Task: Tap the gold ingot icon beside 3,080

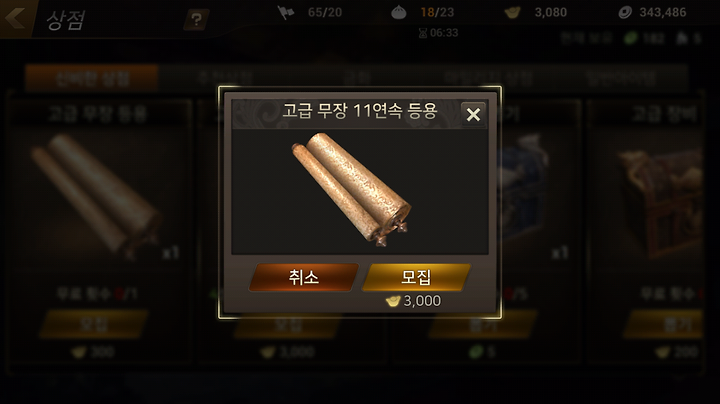Action: click(512, 12)
